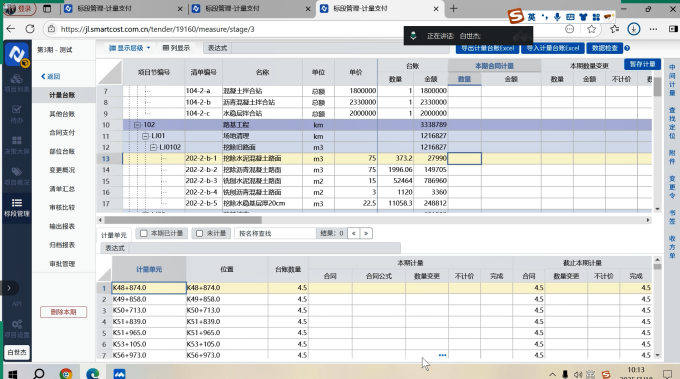This screenshot has width=680, height=379.
Task: Click the Sogou input method S logo
Action: tap(516, 16)
